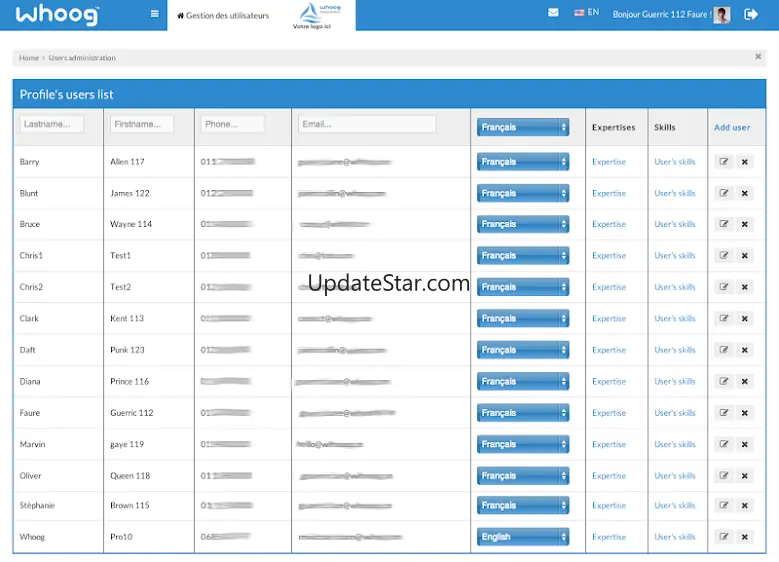Edit the Bruce user row
This screenshot has width=779, height=562.
[x=724, y=224]
